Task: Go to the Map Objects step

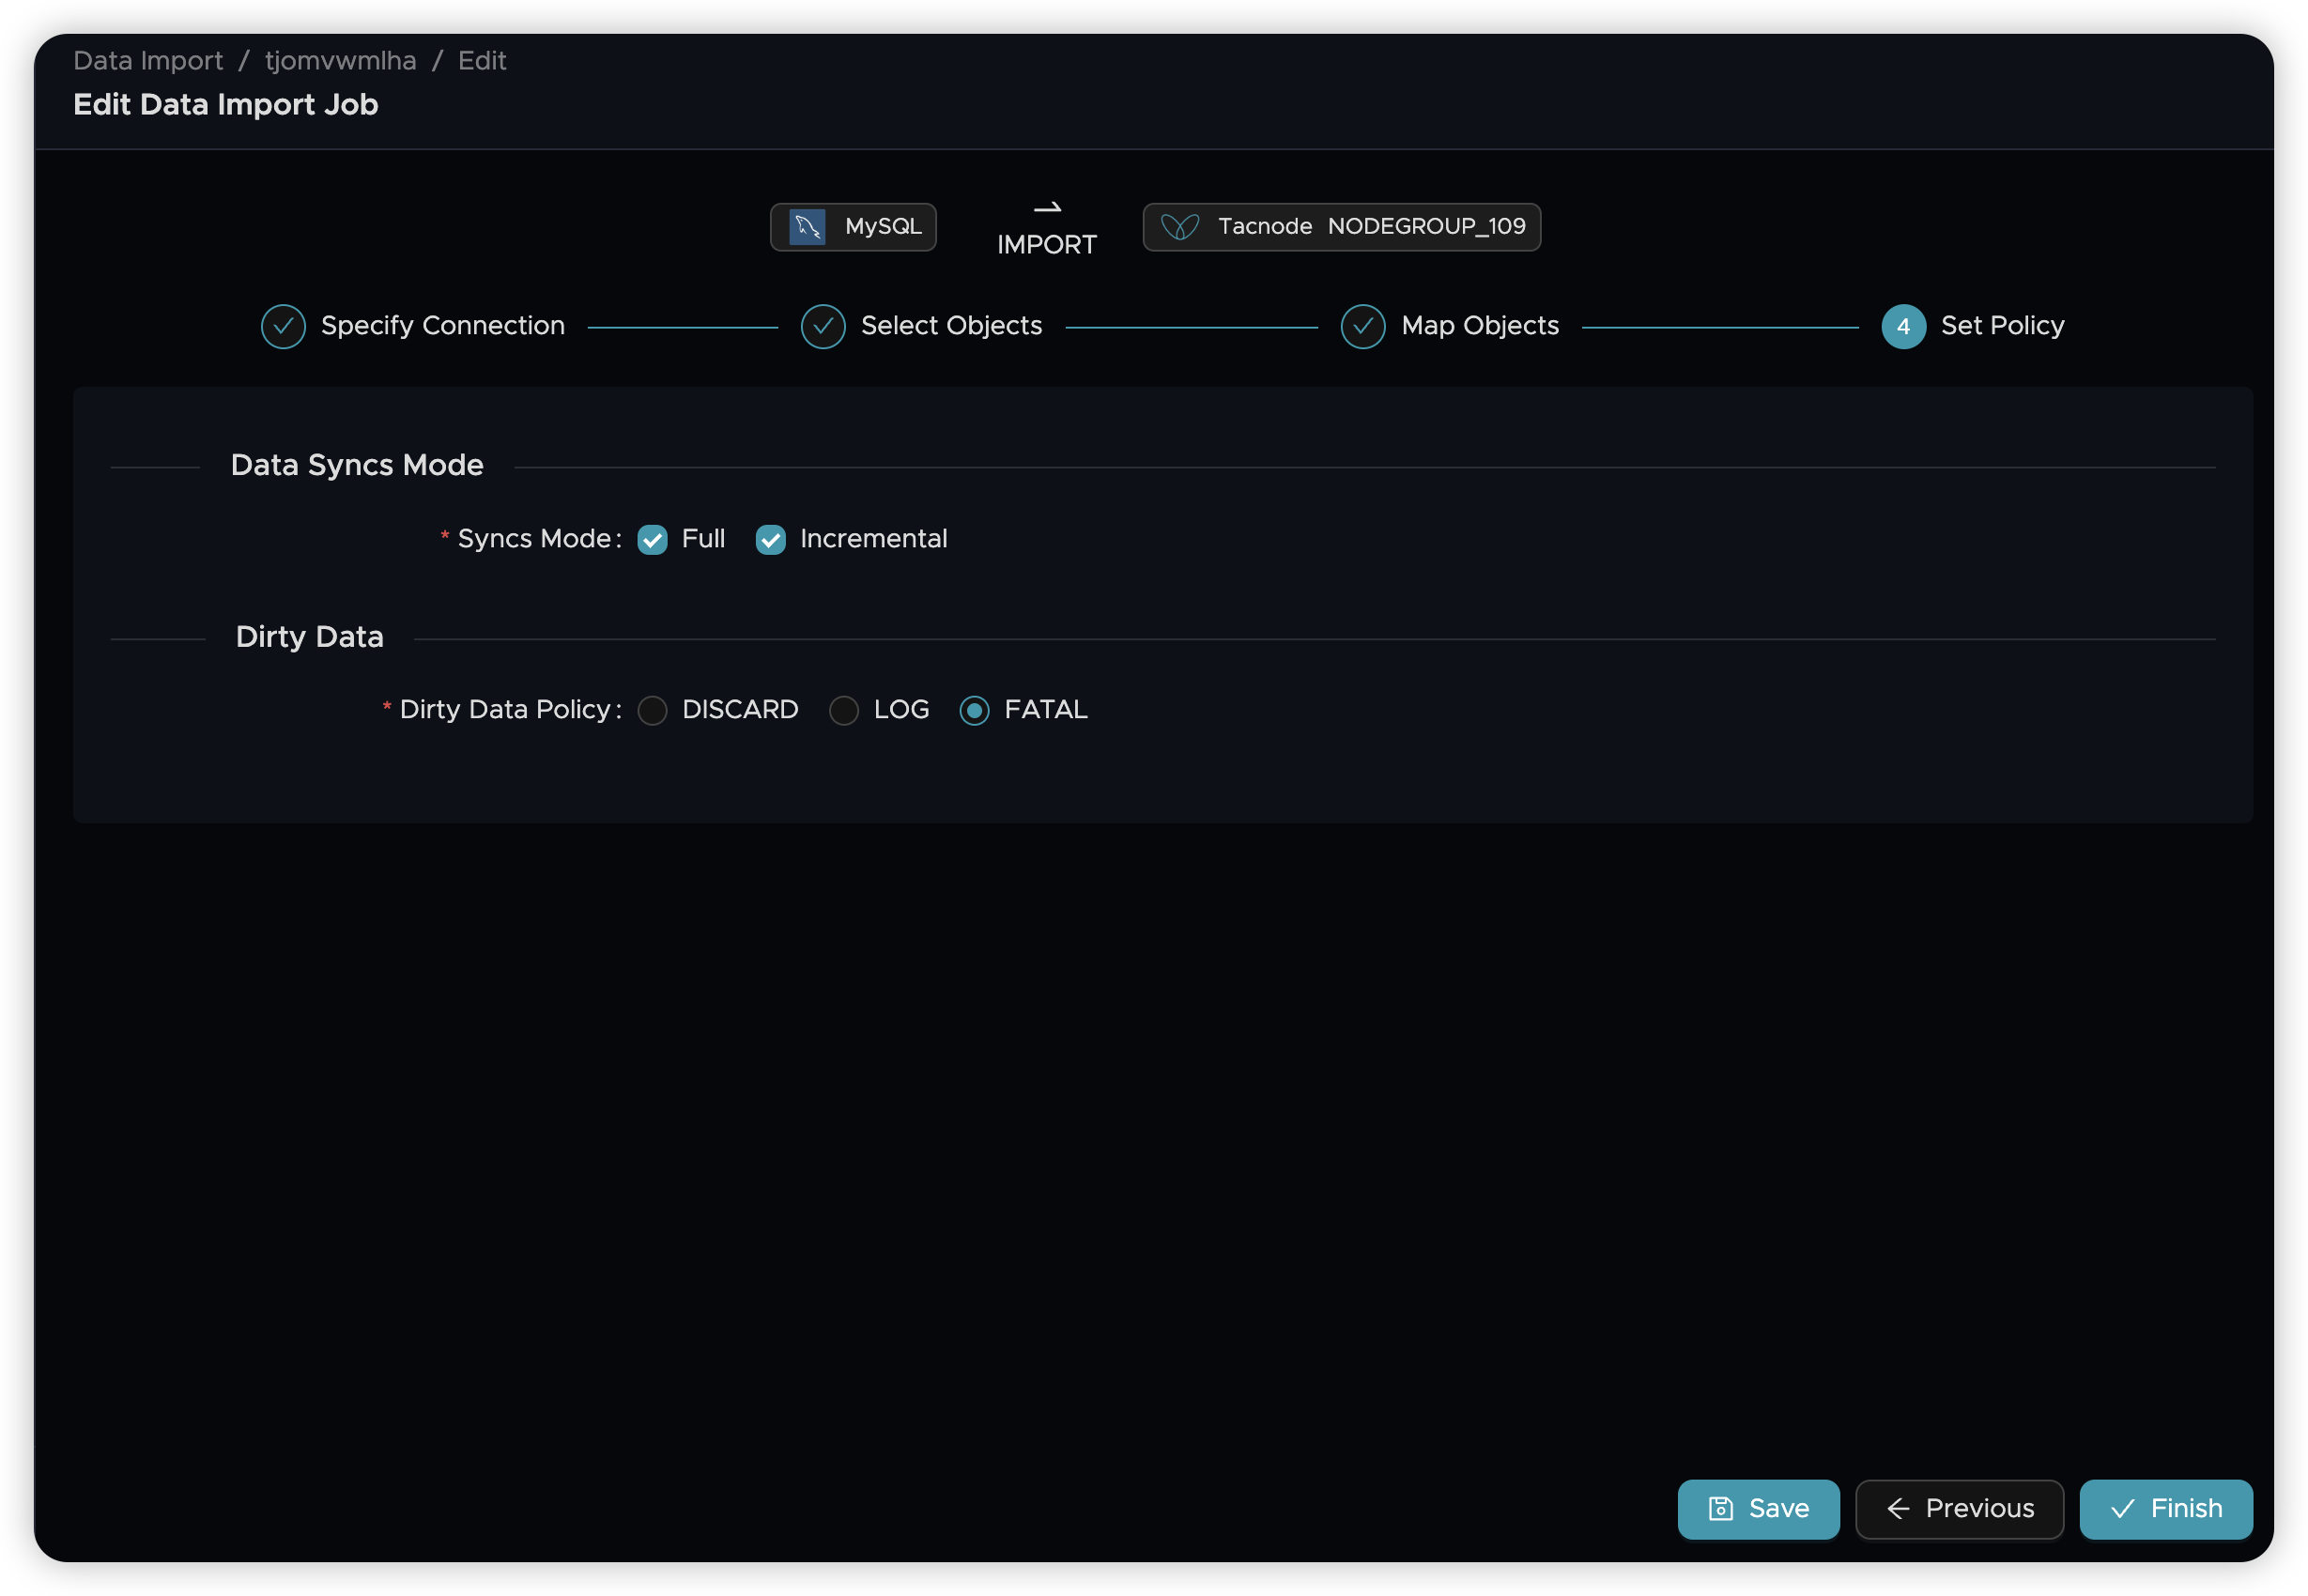Action: 1480,326
